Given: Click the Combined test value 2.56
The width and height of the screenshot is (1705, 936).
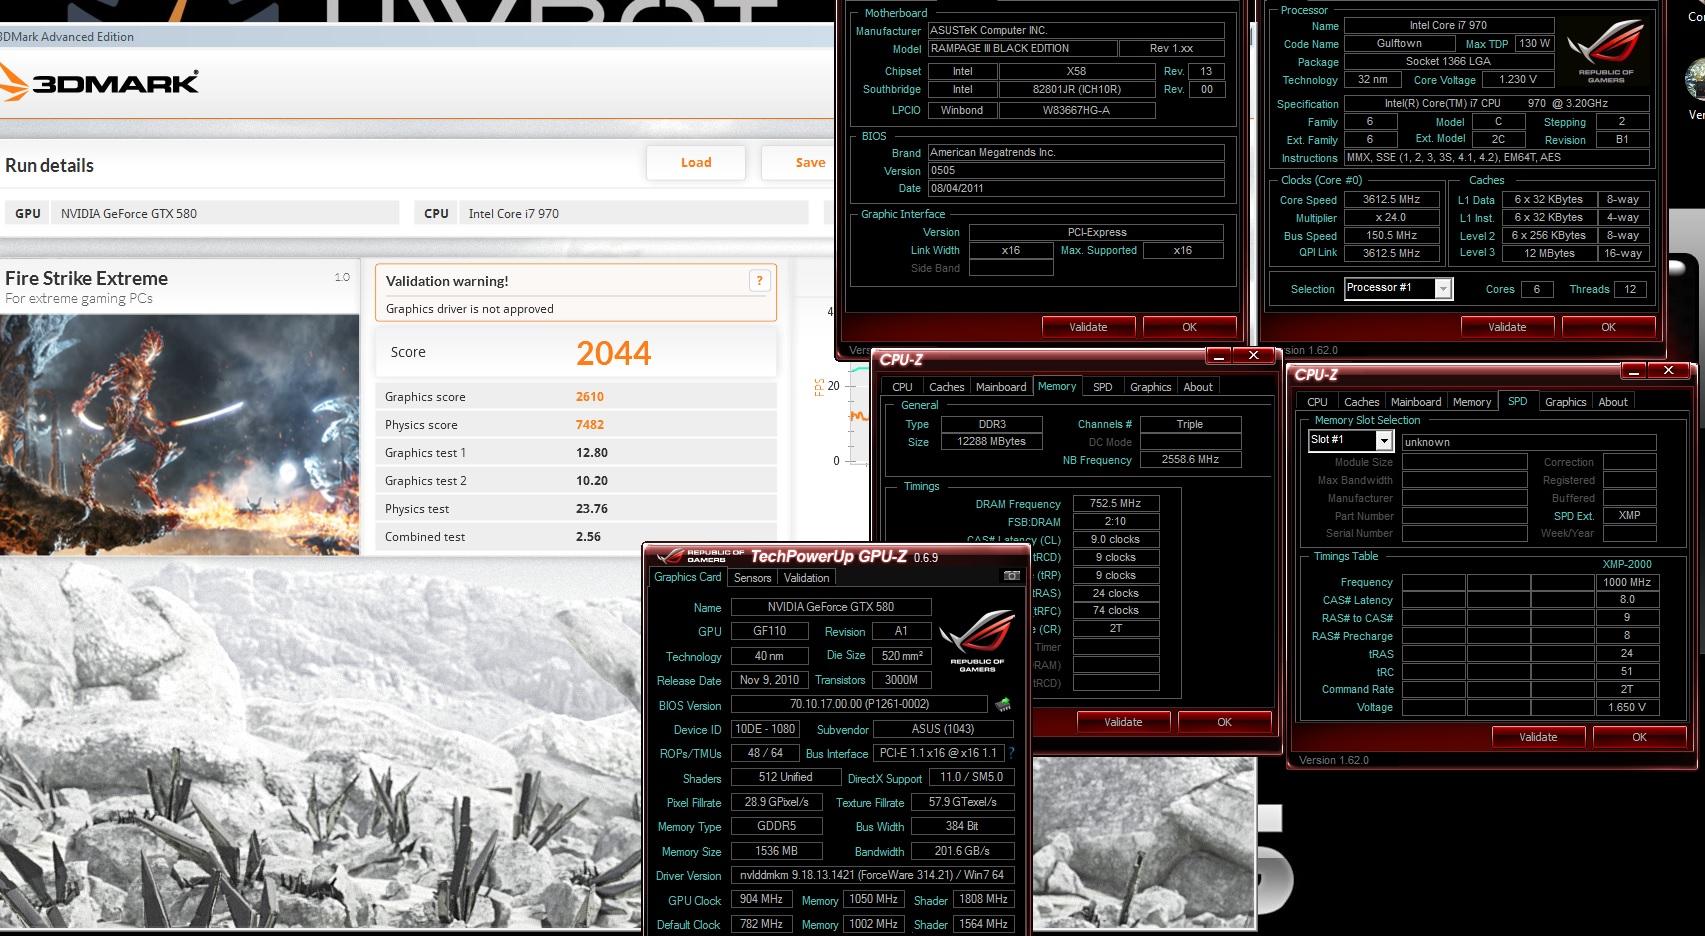Looking at the screenshot, I should (x=588, y=537).
